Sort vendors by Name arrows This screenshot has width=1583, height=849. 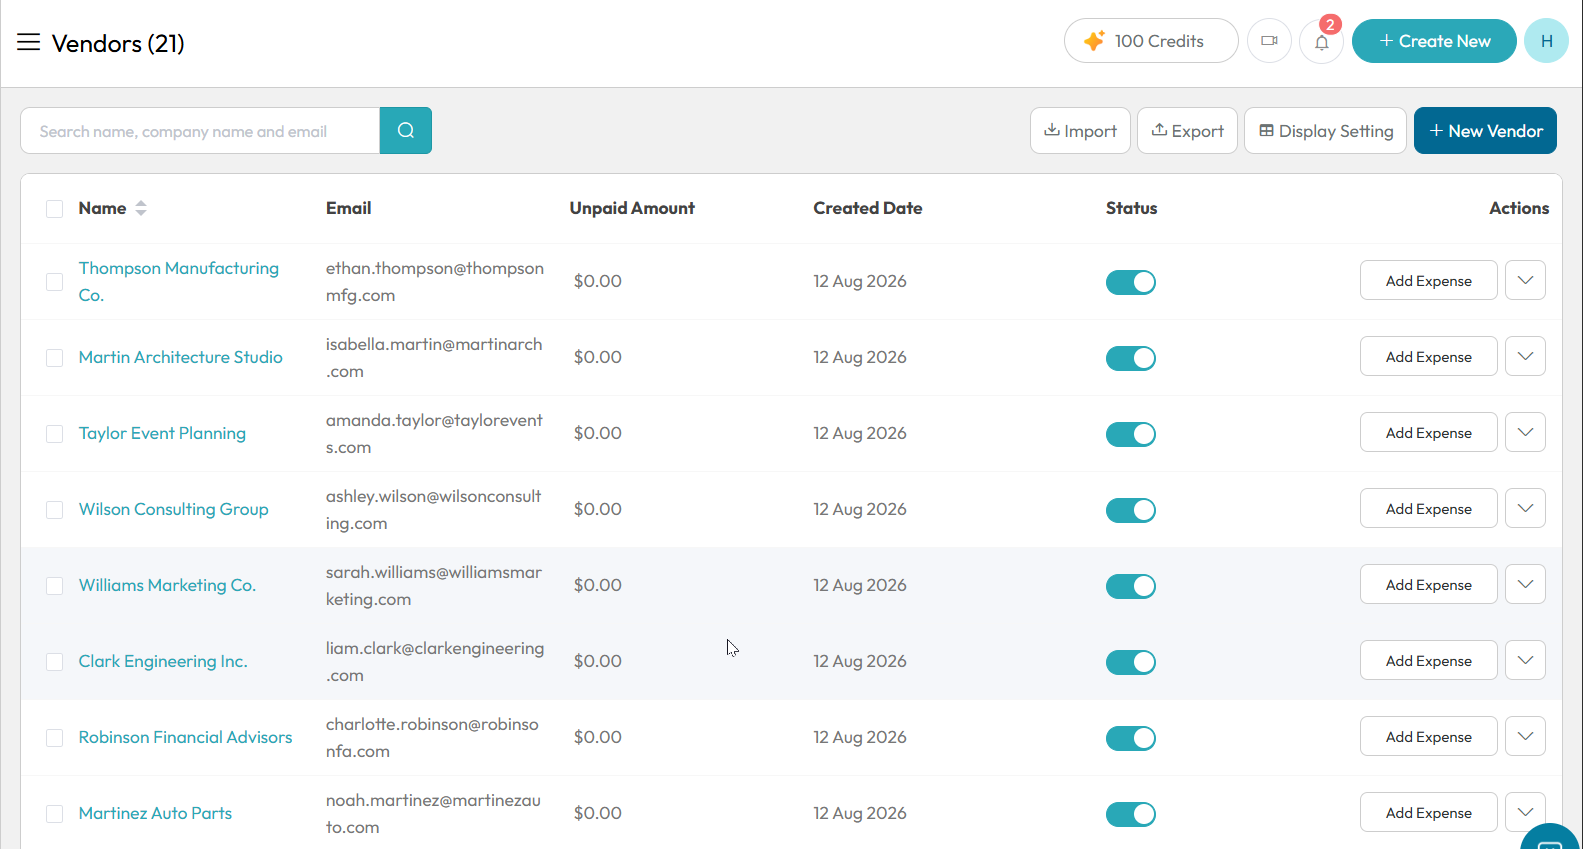pyautogui.click(x=141, y=208)
